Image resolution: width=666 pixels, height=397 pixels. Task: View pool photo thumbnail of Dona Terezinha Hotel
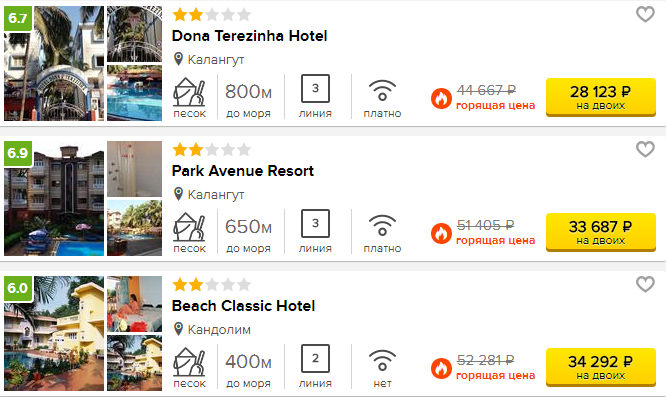(134, 93)
